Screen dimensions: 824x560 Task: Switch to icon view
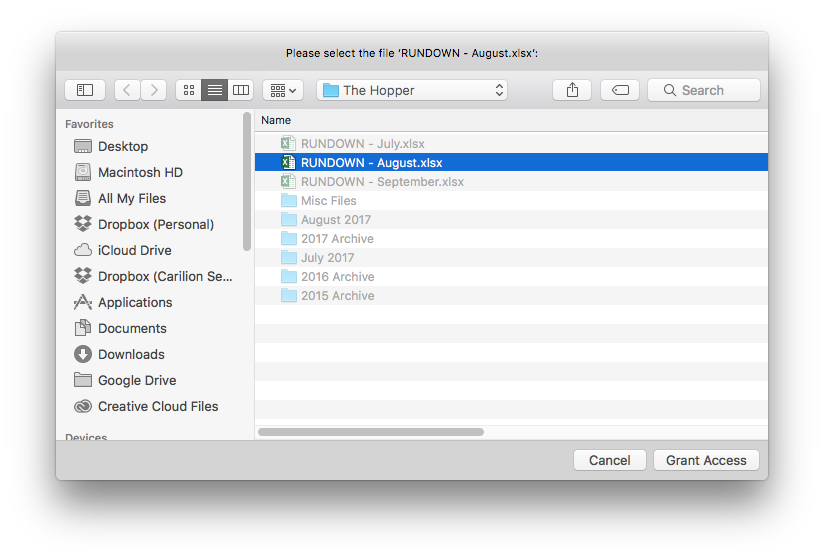coord(189,90)
